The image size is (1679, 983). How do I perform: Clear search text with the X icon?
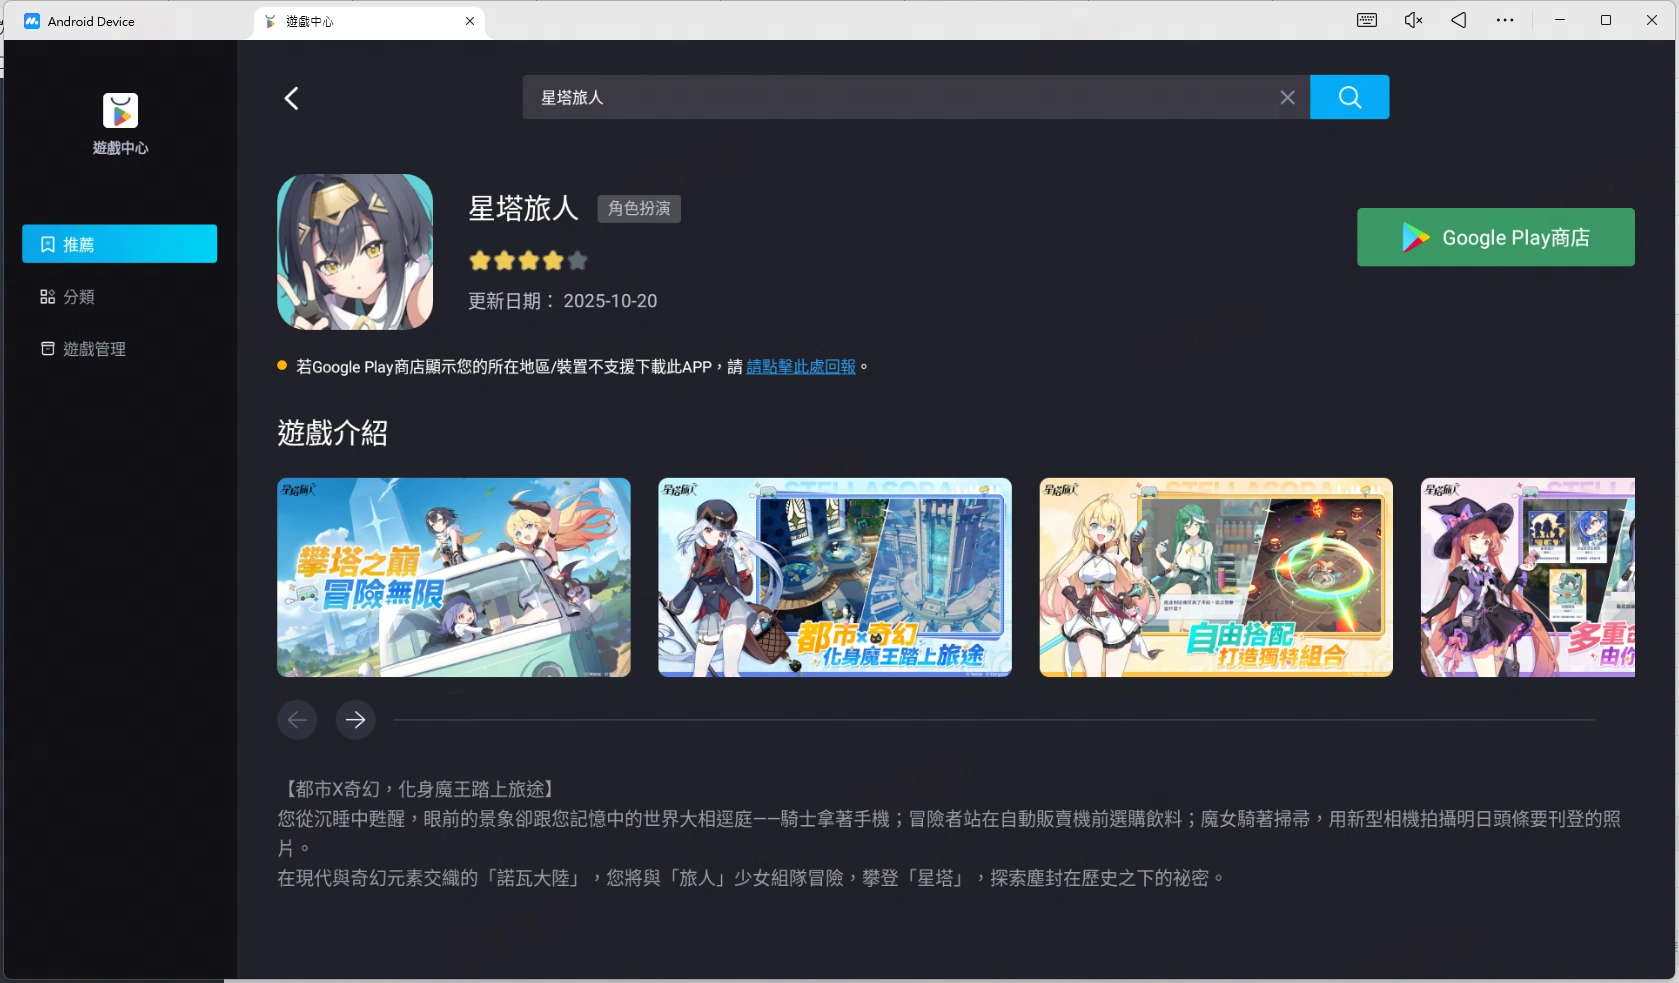(x=1287, y=97)
